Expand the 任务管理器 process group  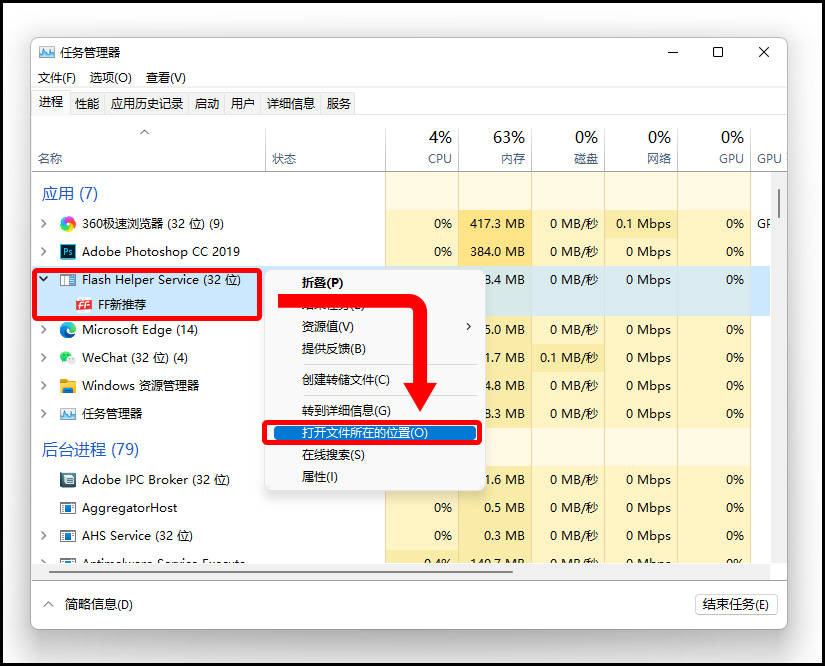44,414
